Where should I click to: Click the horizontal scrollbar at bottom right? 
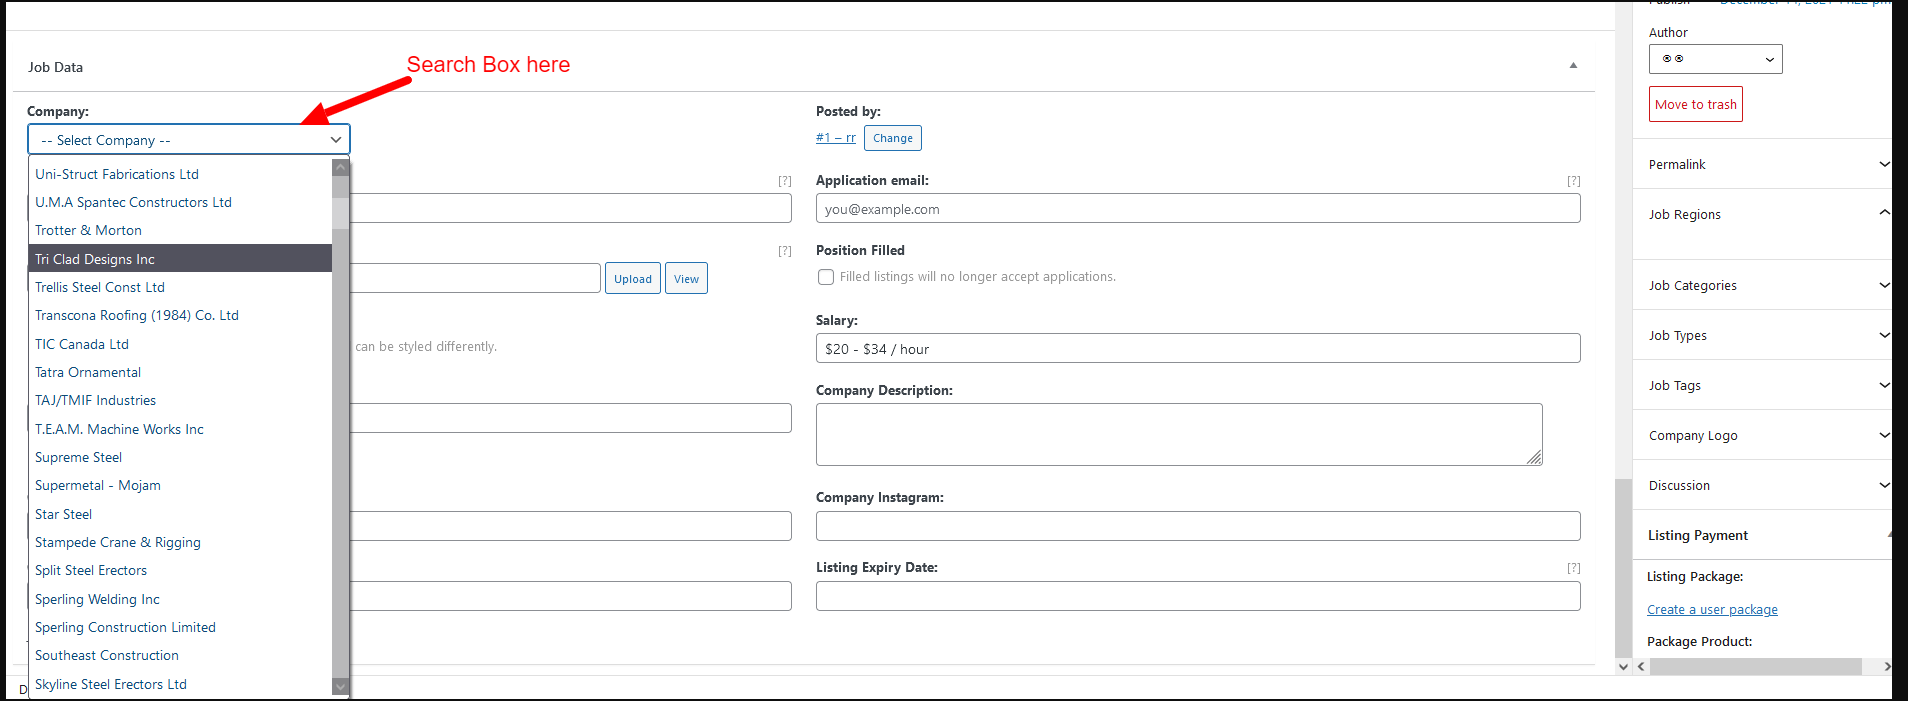coord(1755,666)
